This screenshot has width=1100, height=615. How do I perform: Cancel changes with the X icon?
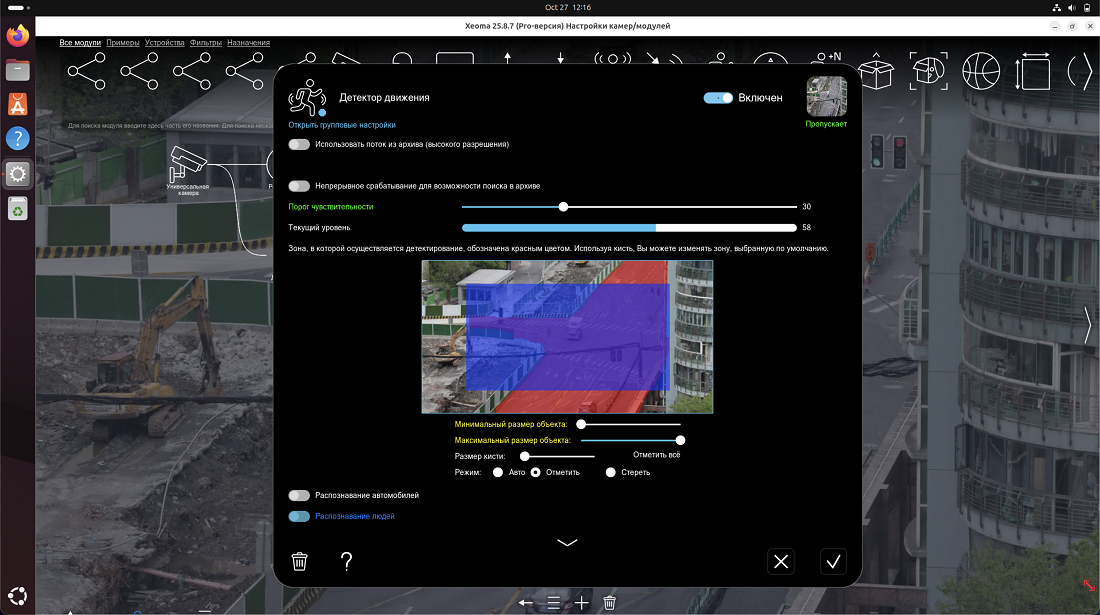(x=781, y=561)
